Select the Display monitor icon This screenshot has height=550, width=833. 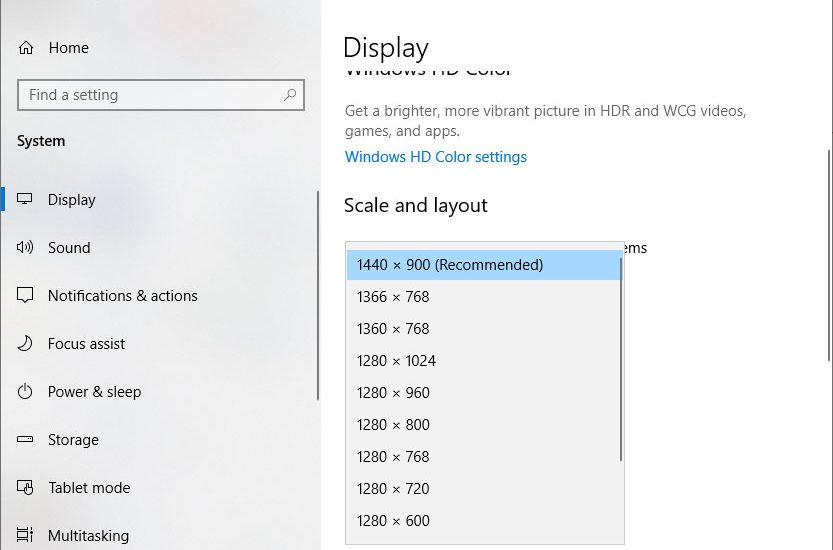(24, 199)
